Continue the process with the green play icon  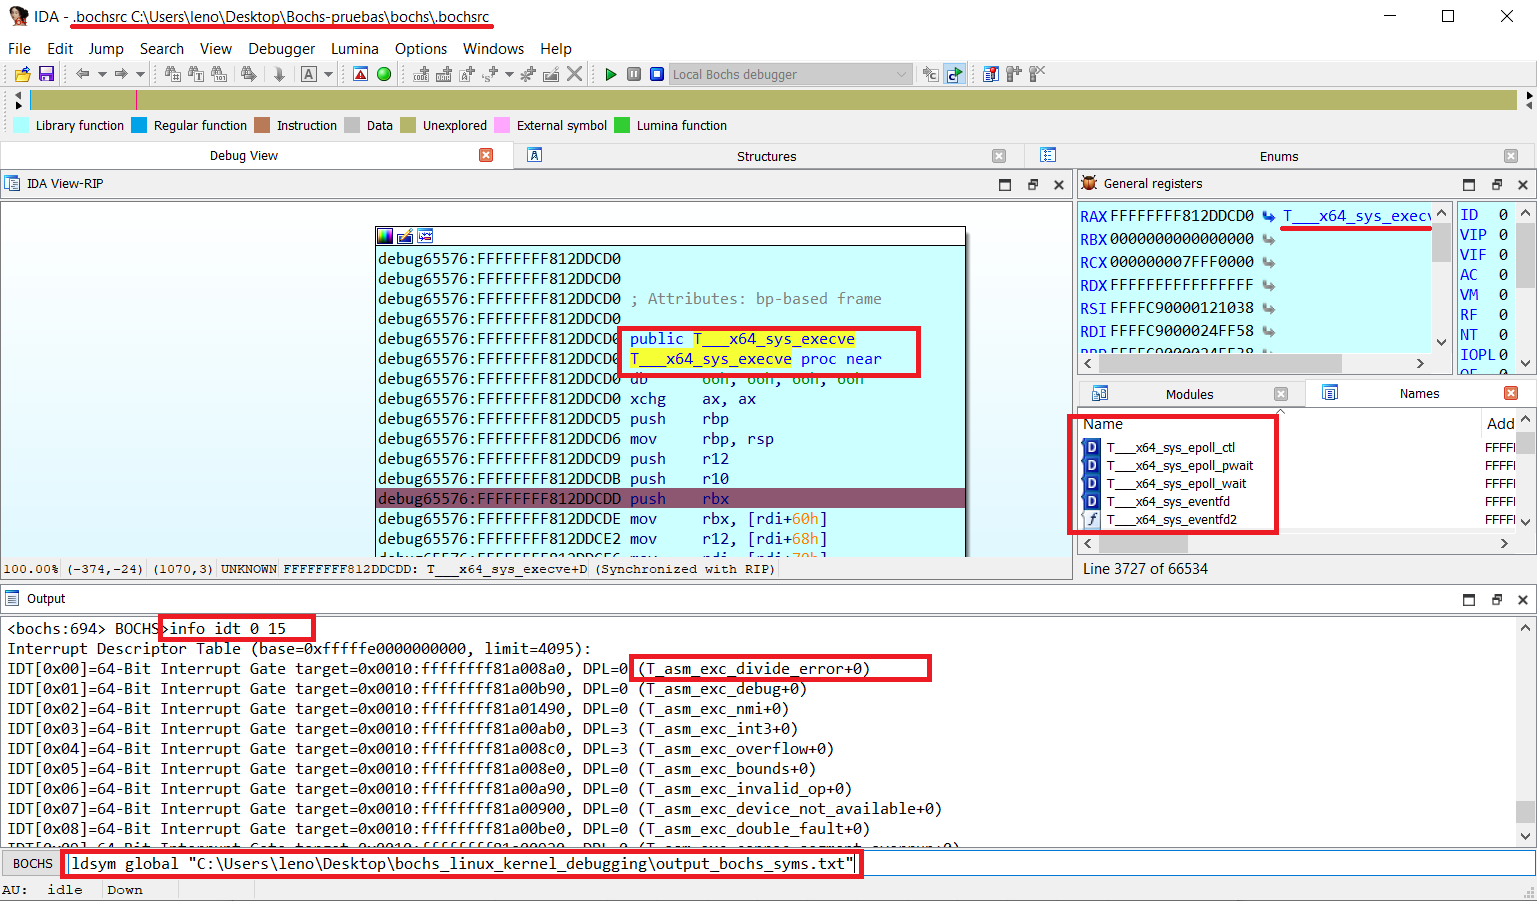pyautogui.click(x=610, y=74)
